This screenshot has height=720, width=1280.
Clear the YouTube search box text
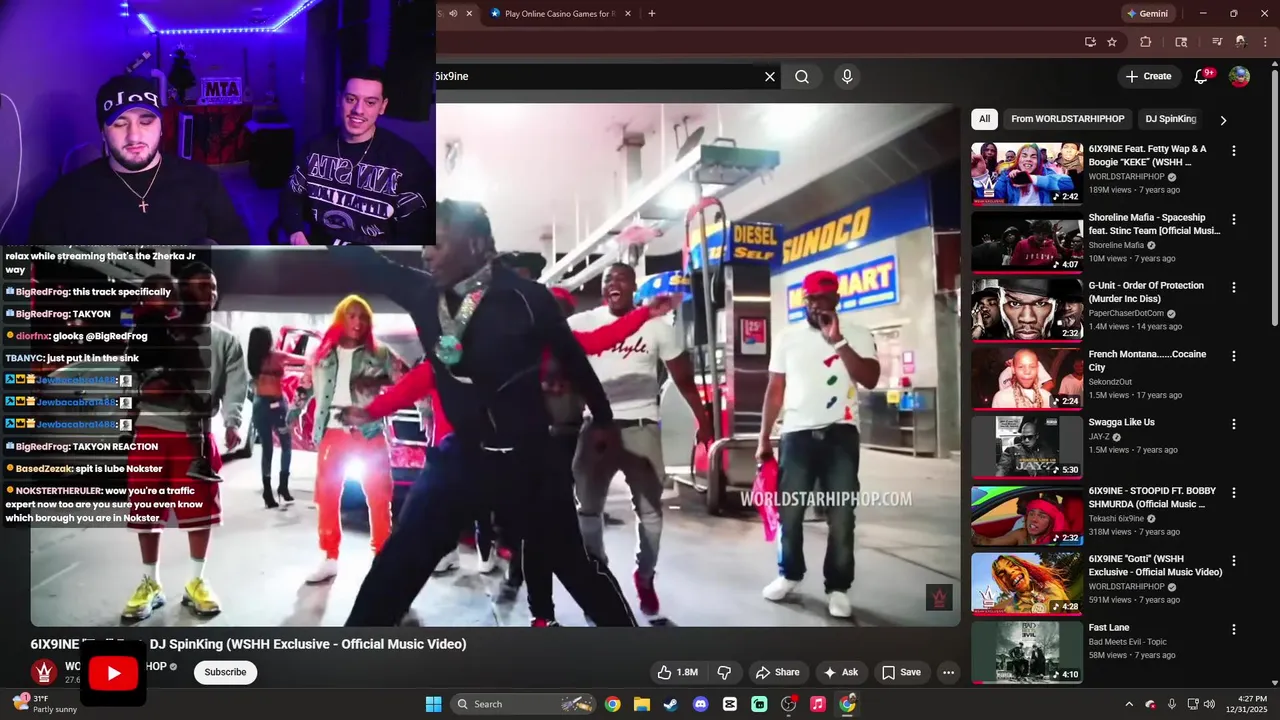(x=770, y=76)
